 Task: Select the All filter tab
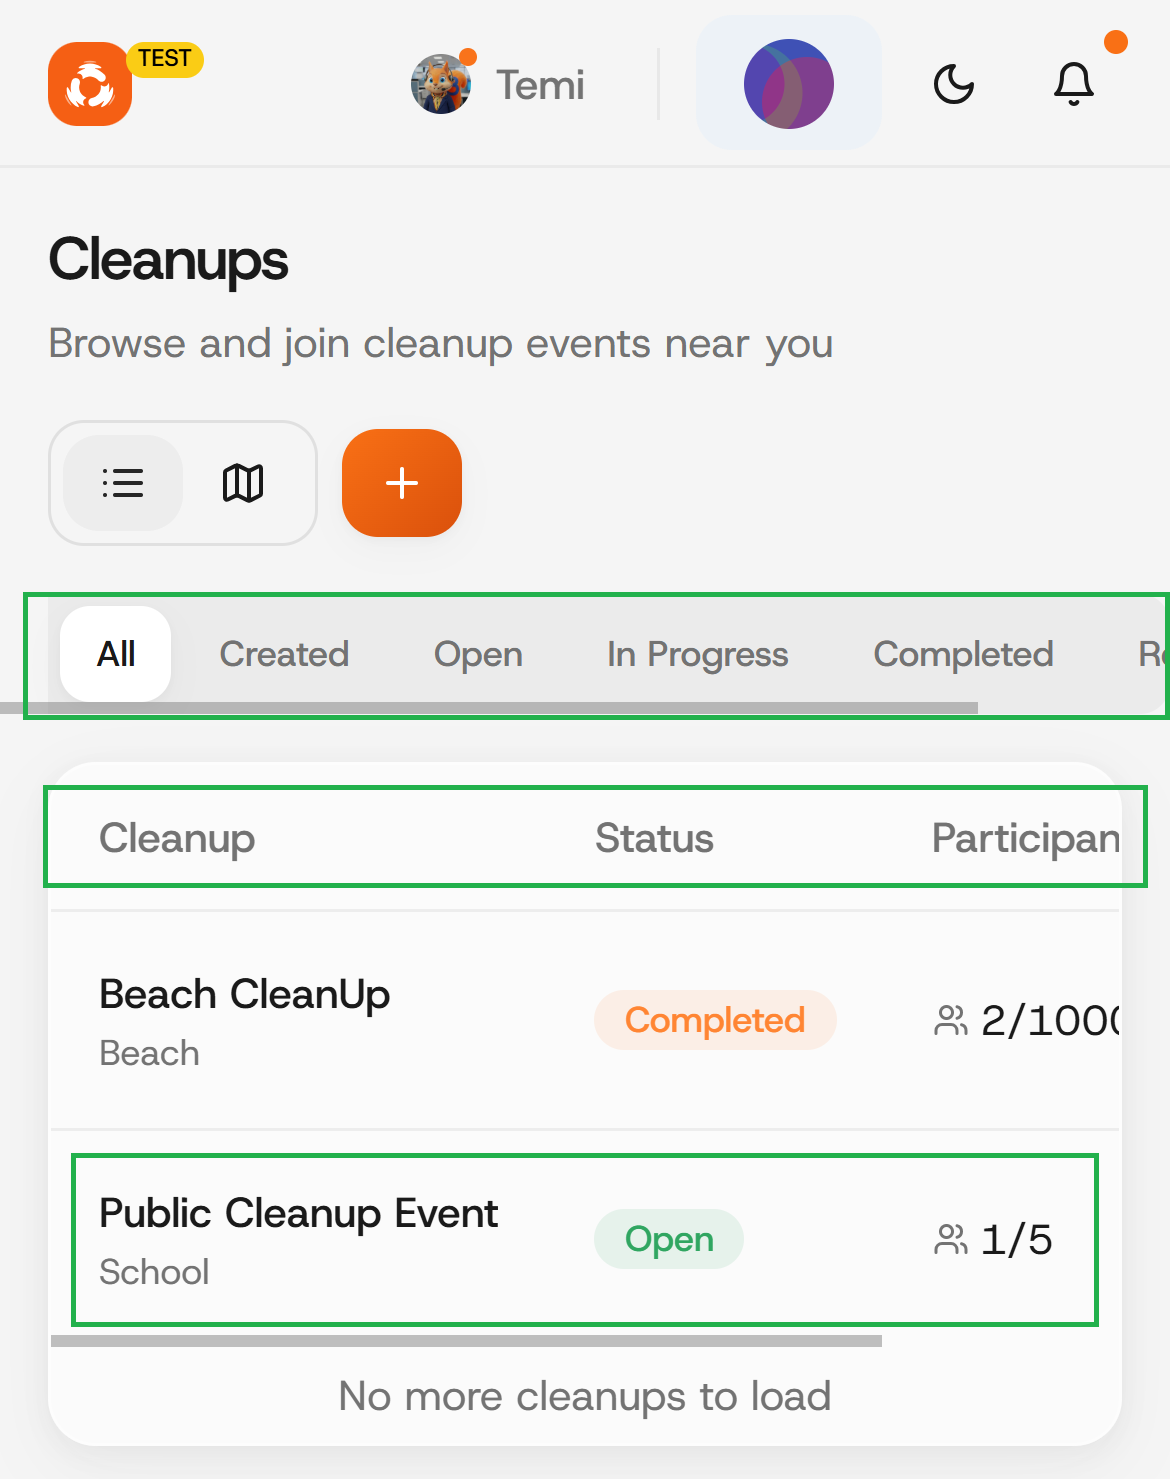click(116, 654)
